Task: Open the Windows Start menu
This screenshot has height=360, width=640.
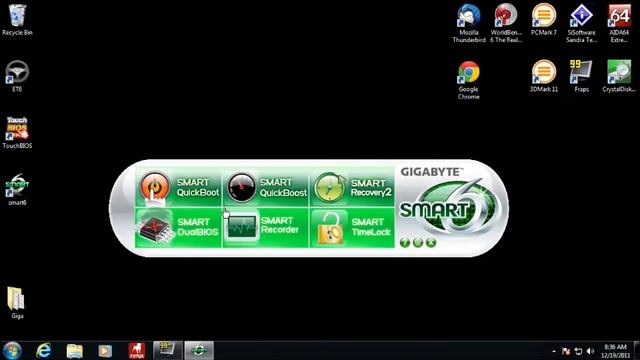Action: pos(12,351)
